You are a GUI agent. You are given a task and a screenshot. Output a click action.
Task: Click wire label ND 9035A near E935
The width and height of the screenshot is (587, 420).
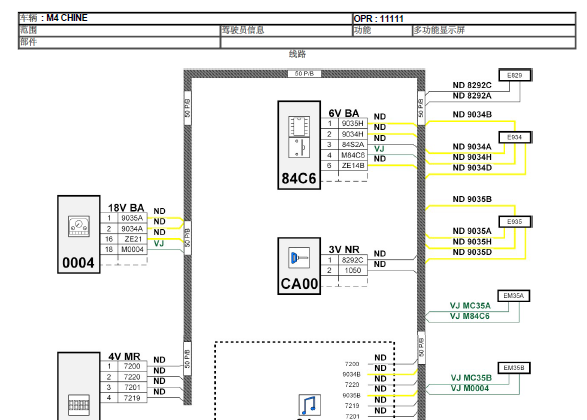tap(472, 231)
